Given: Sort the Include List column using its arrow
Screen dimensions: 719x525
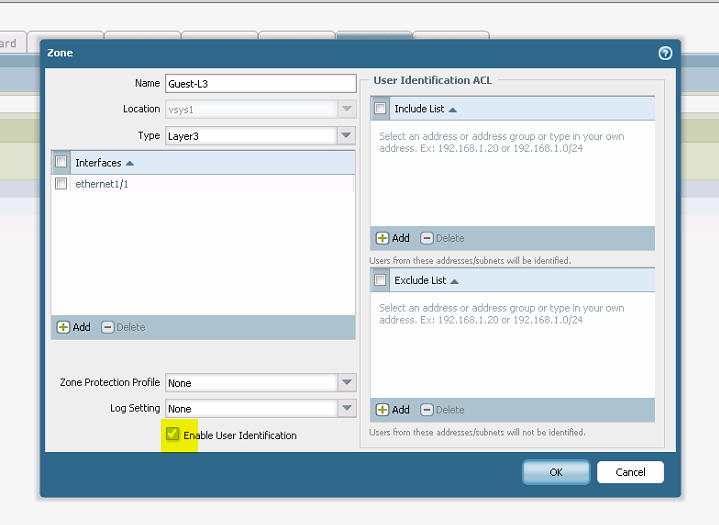Looking at the screenshot, I should [x=453, y=110].
